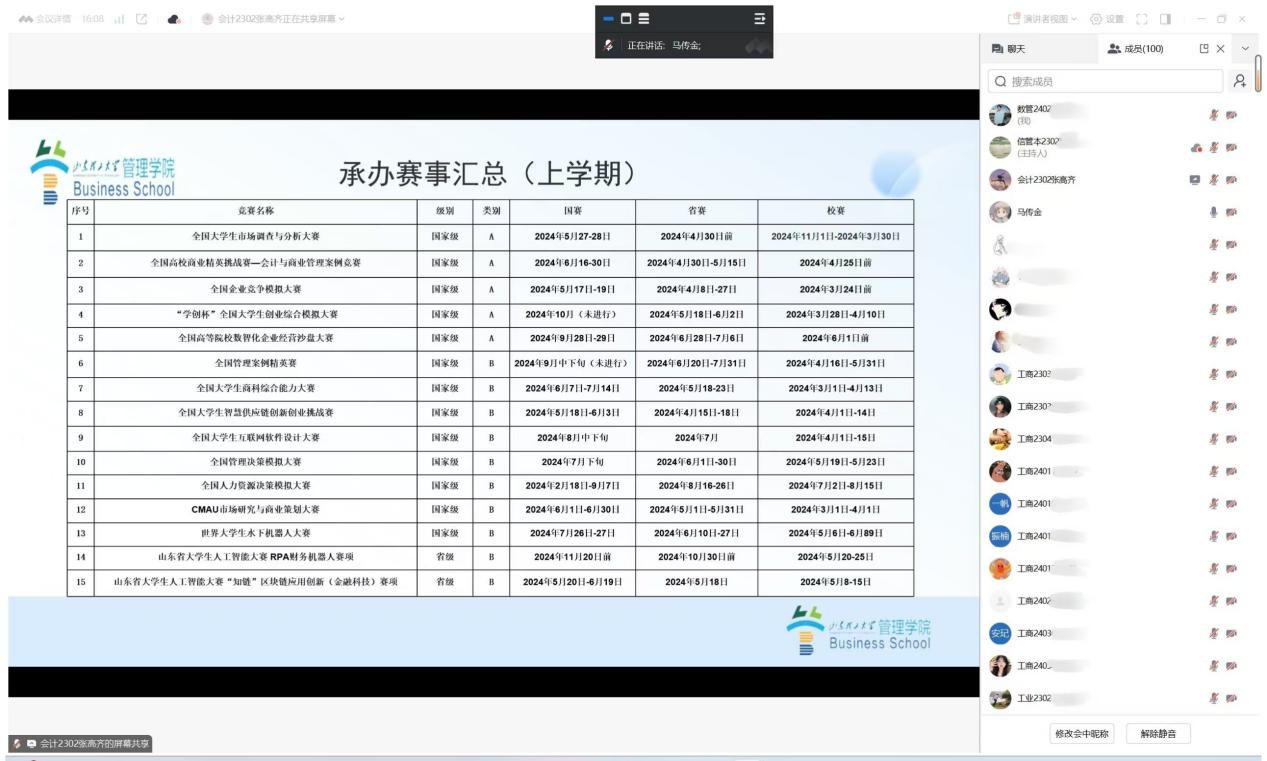Click the invite member icon beside search
This screenshot has height=761, width=1267.
point(1240,82)
